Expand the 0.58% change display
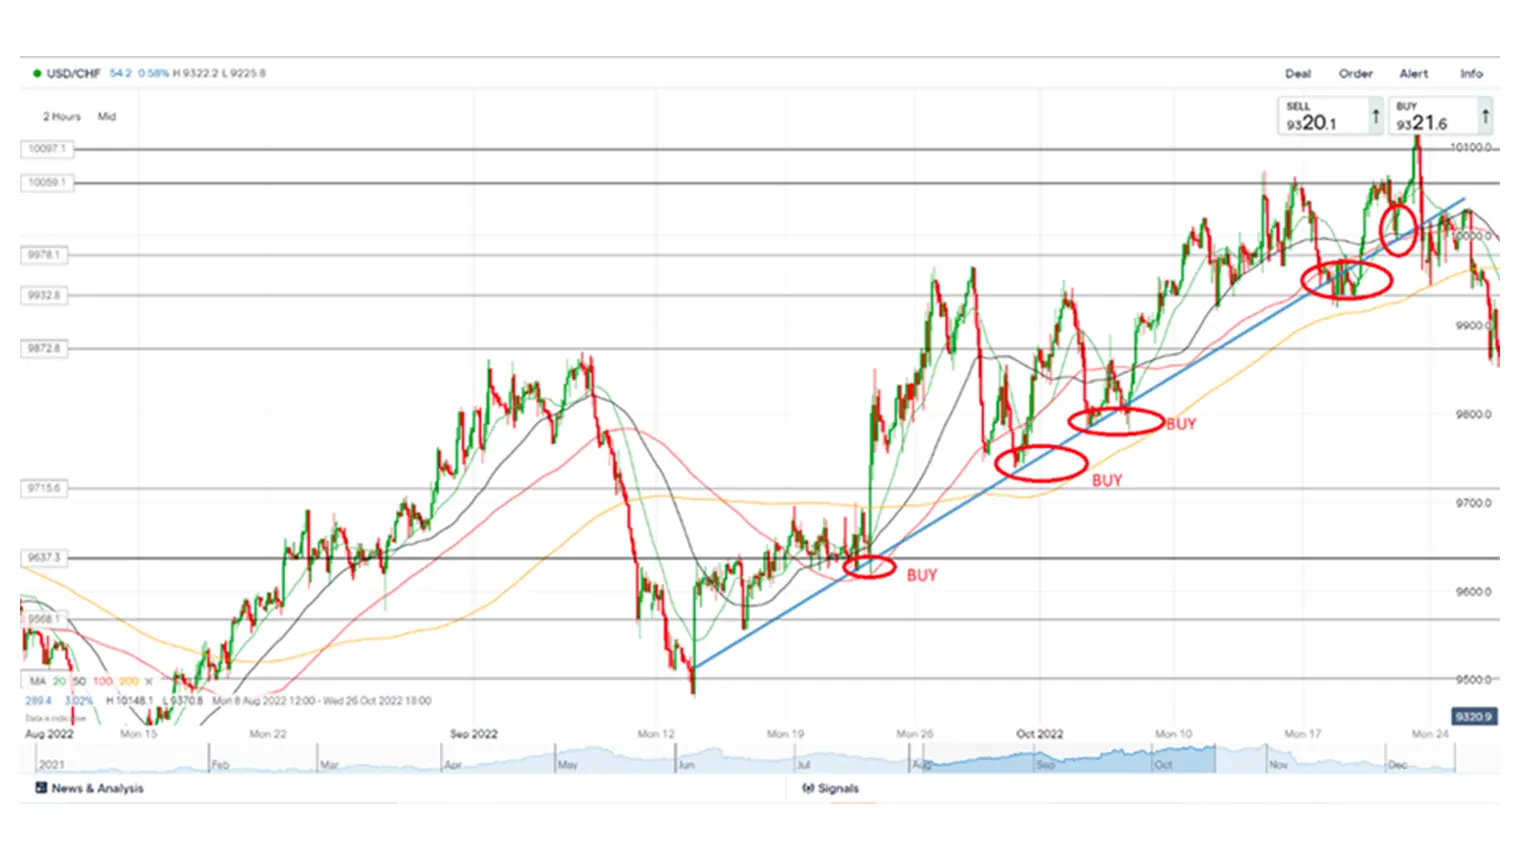The width and height of the screenshot is (1520, 860). pyautogui.click(x=154, y=72)
